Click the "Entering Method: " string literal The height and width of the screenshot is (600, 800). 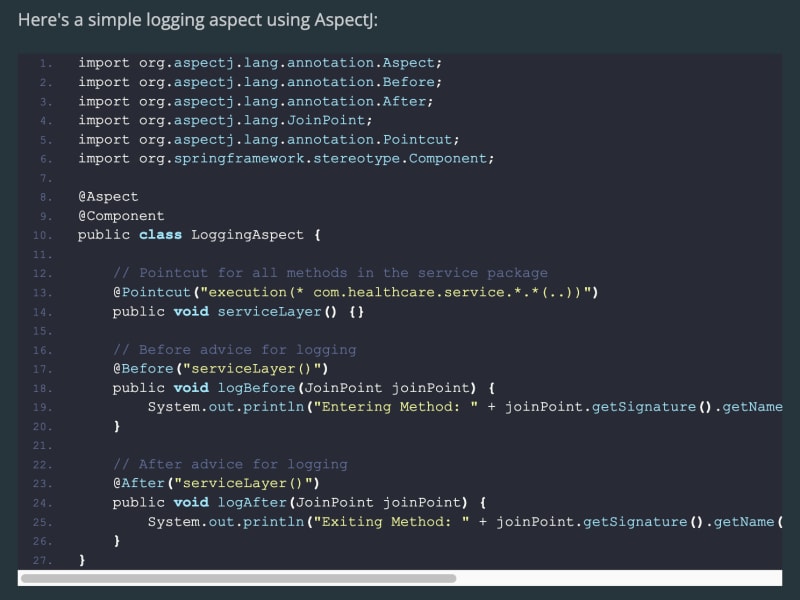coord(393,407)
